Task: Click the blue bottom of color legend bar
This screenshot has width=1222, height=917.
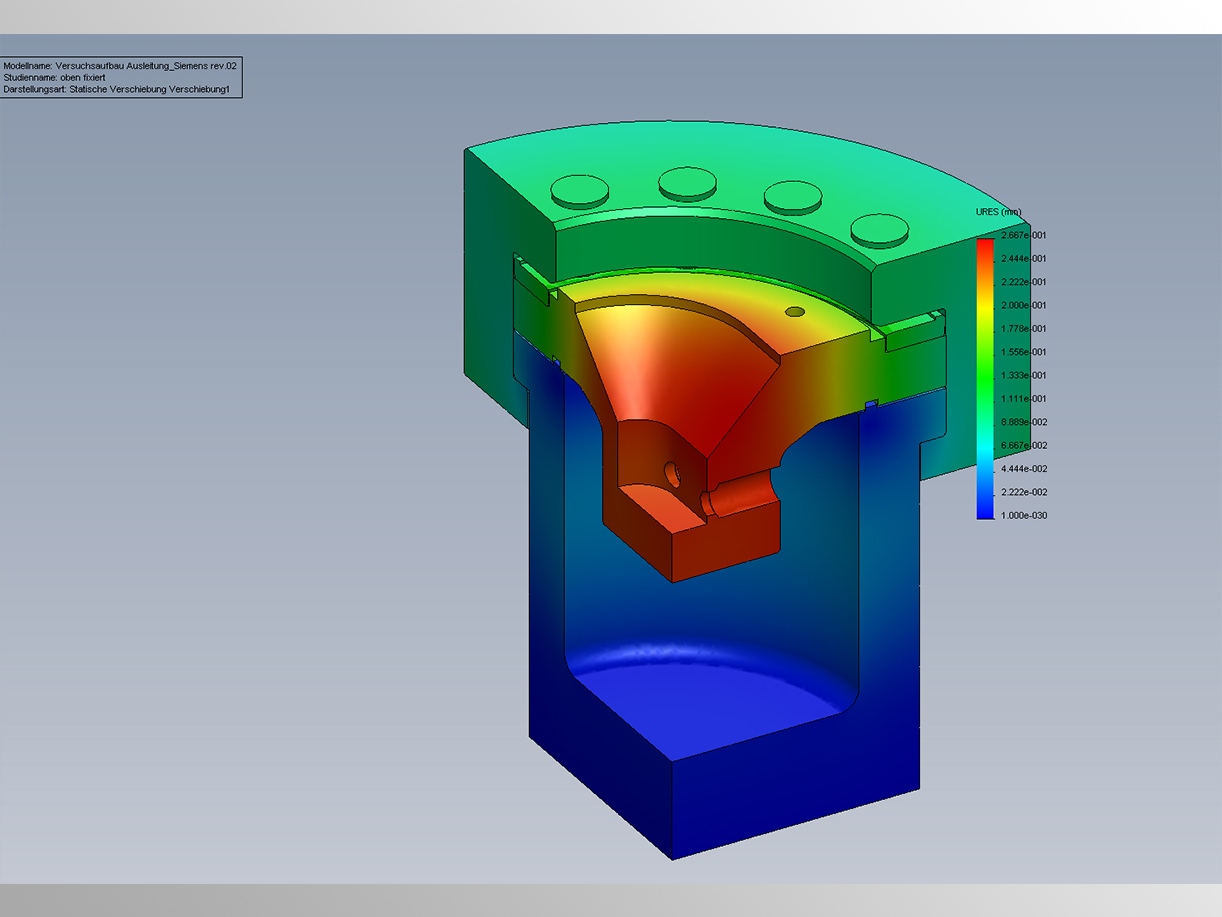Action: pyautogui.click(x=985, y=510)
